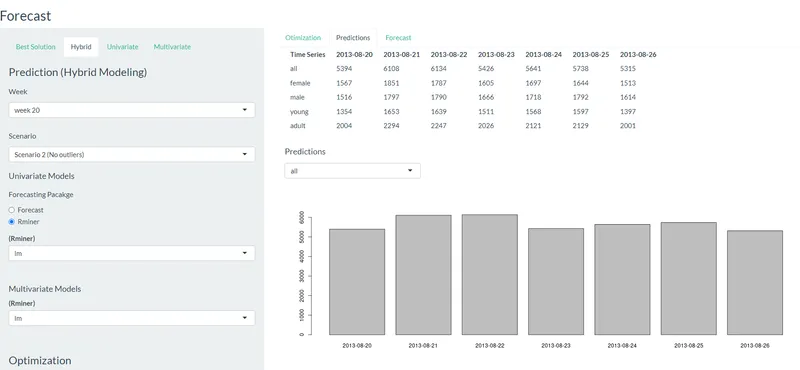Click the 2013-08-24 column header
800x370 pixels.
point(544,55)
